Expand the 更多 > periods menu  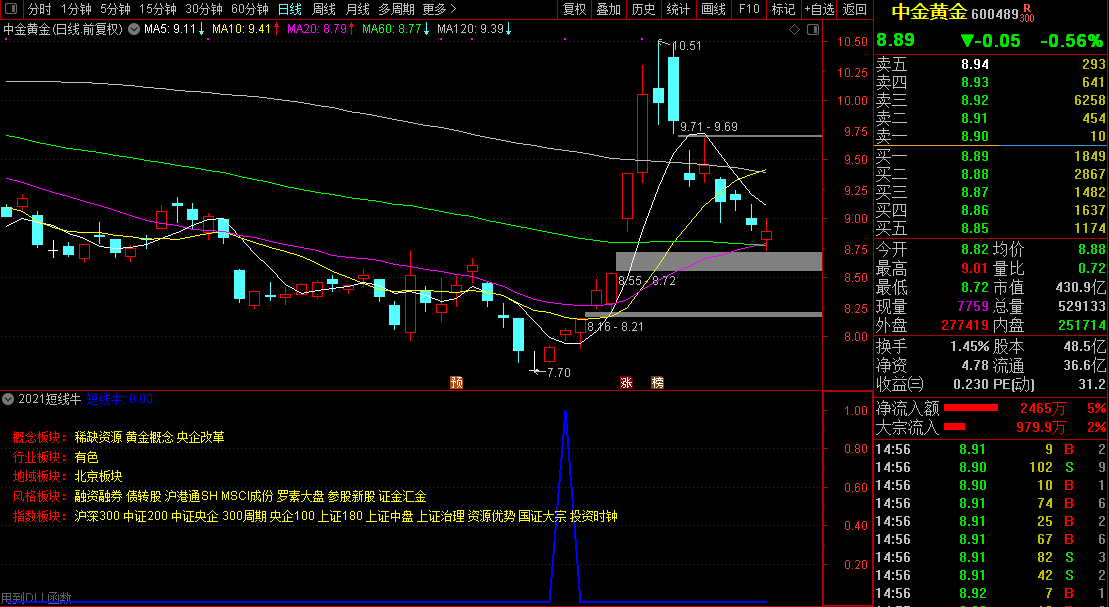(x=439, y=9)
